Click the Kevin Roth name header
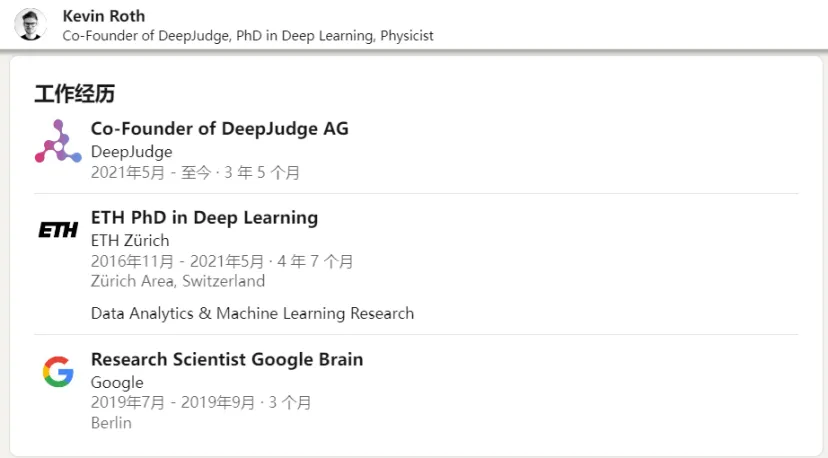Screen dimensions: 828x458 [104, 16]
